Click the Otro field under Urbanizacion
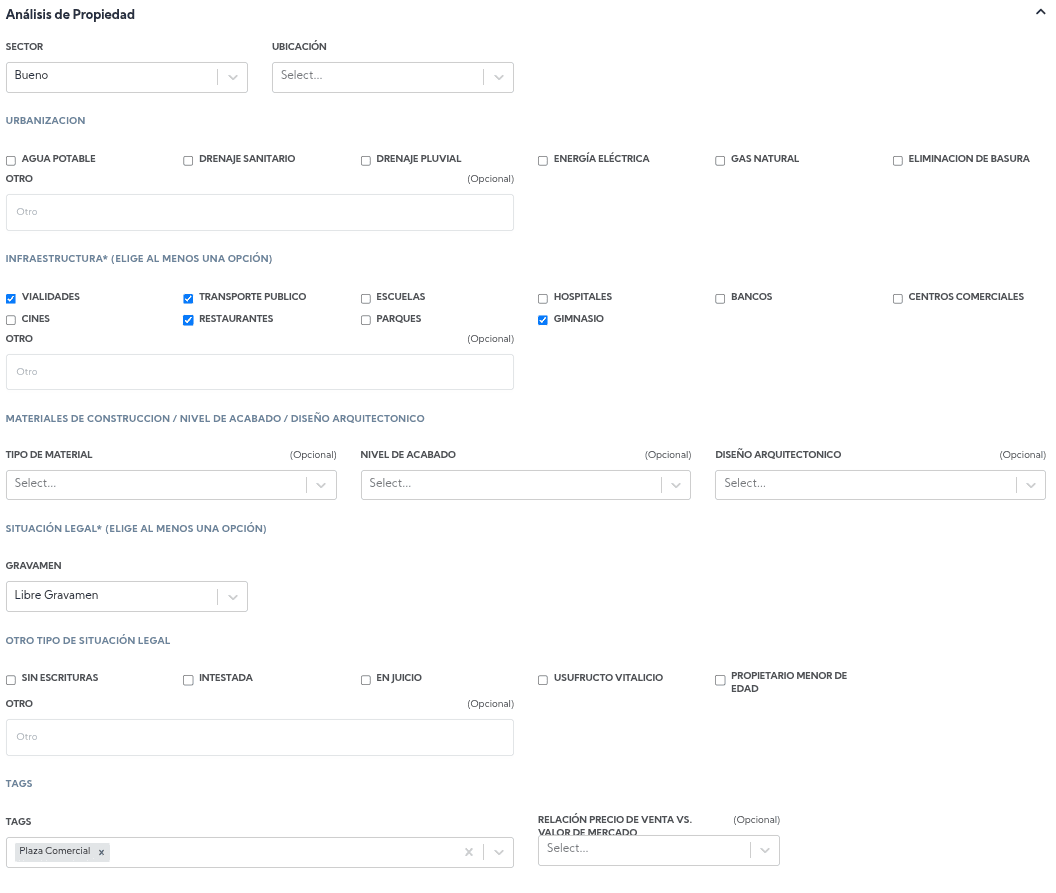Screen dimensions: 1056x893 click(x=260, y=212)
